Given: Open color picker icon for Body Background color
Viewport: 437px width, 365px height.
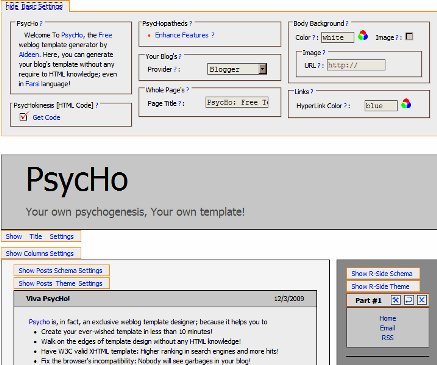Looking at the screenshot, I should pos(363,35).
